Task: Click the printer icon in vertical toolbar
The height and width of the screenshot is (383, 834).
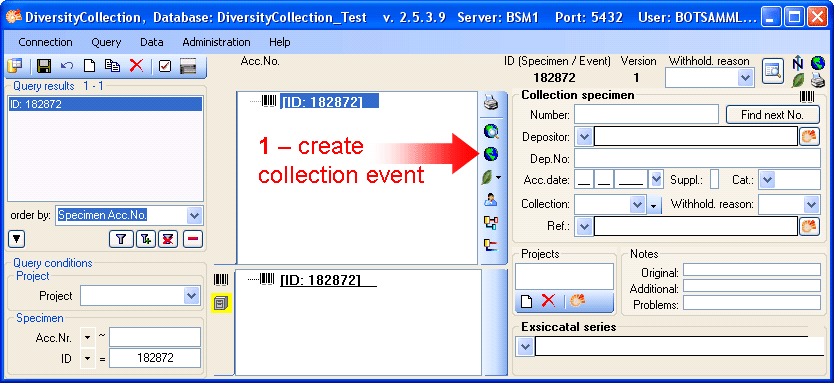Action: pos(491,103)
